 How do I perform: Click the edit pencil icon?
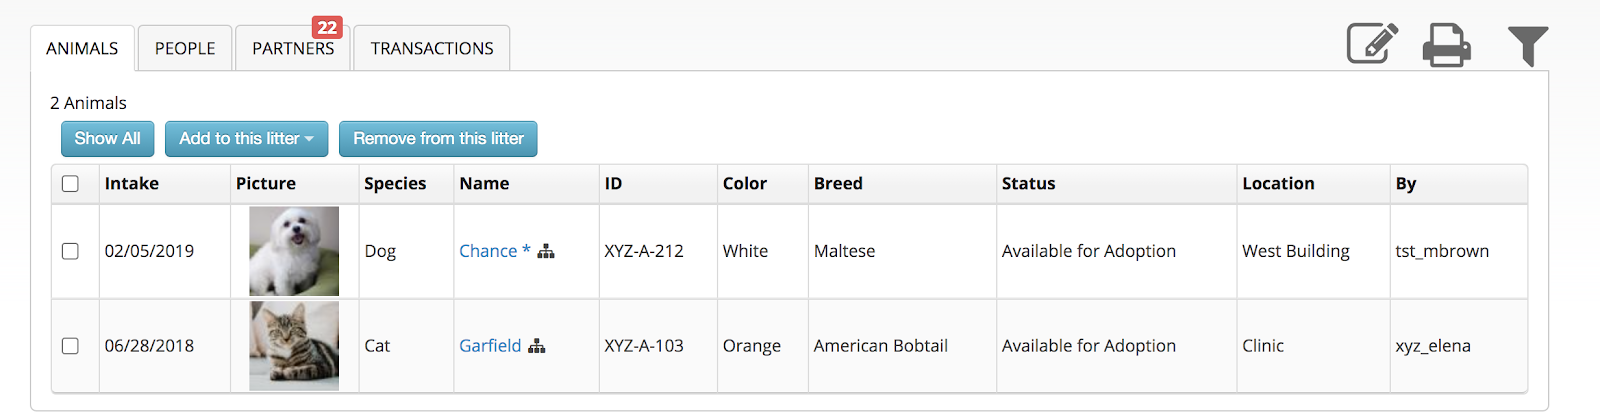click(x=1372, y=44)
